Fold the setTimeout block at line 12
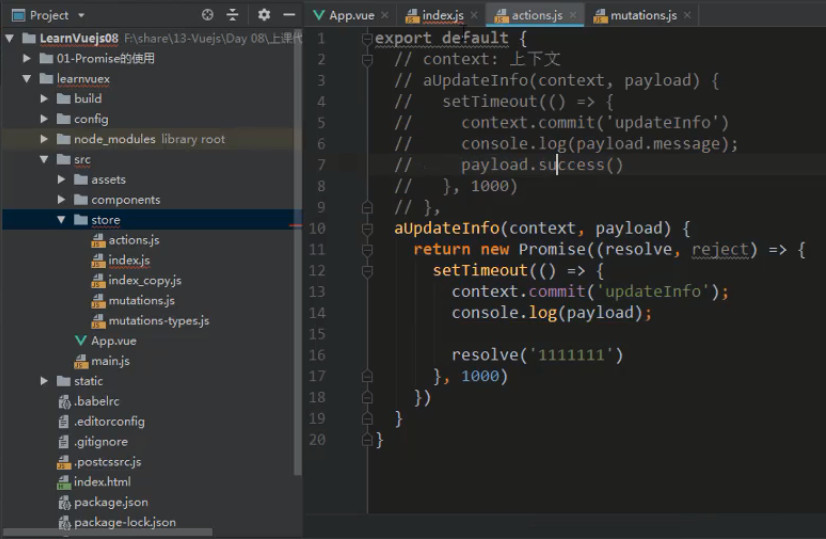This screenshot has height=539, width=826. click(367, 271)
